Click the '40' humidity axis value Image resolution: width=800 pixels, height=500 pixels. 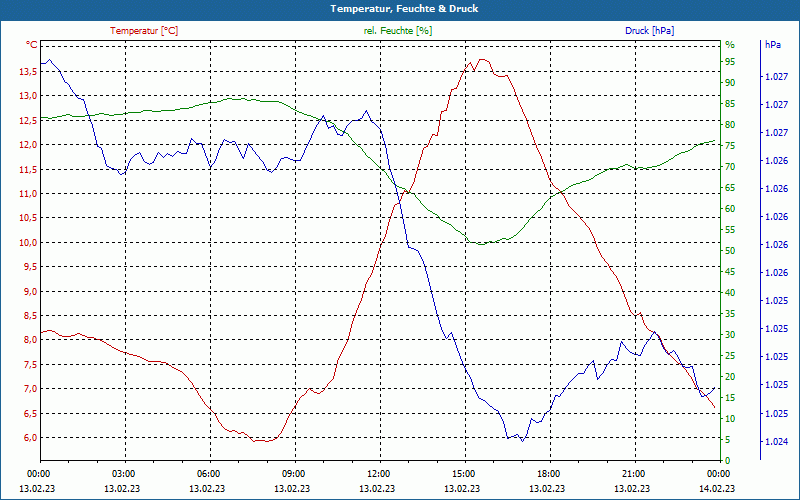(730, 293)
